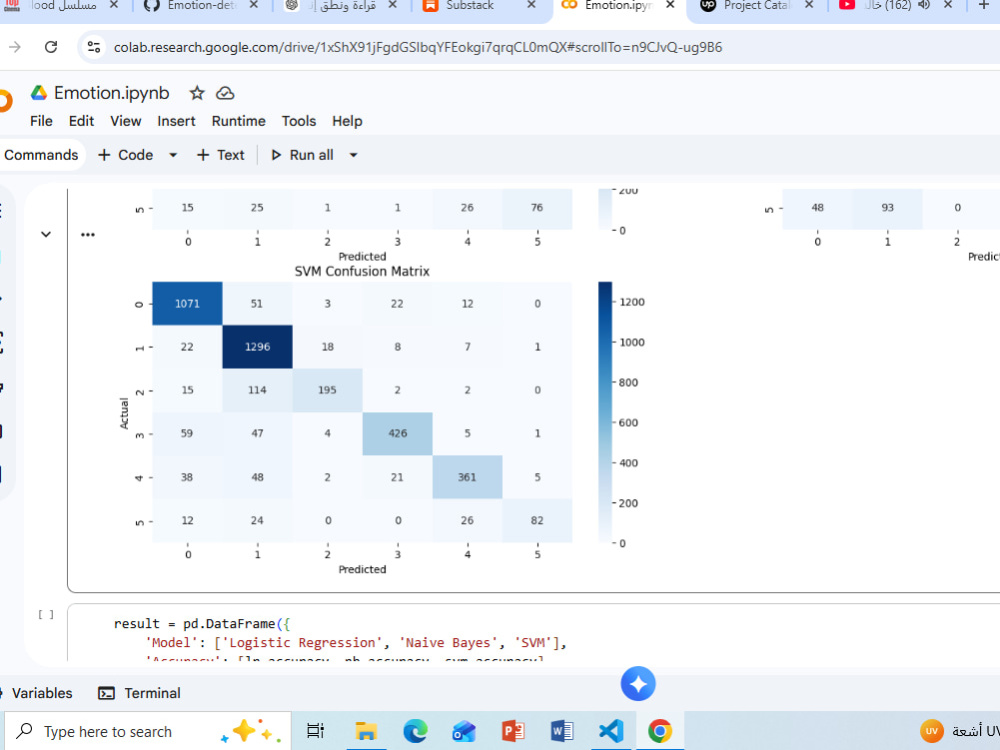1000x750 pixels.
Task: Click the SVM heatmap color scale bar
Action: point(605,413)
